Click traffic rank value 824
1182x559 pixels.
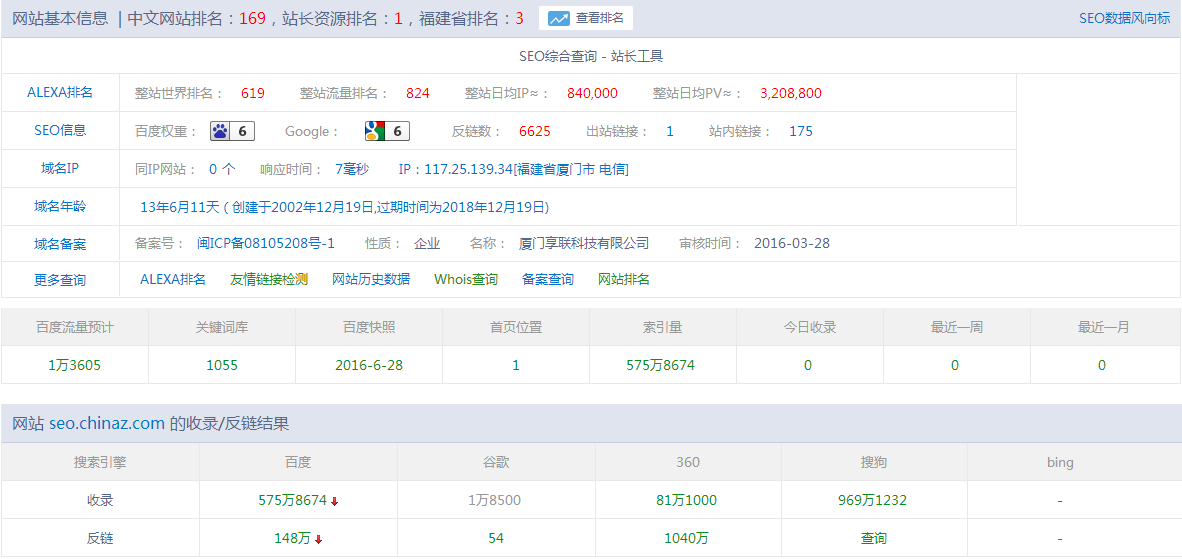point(418,93)
